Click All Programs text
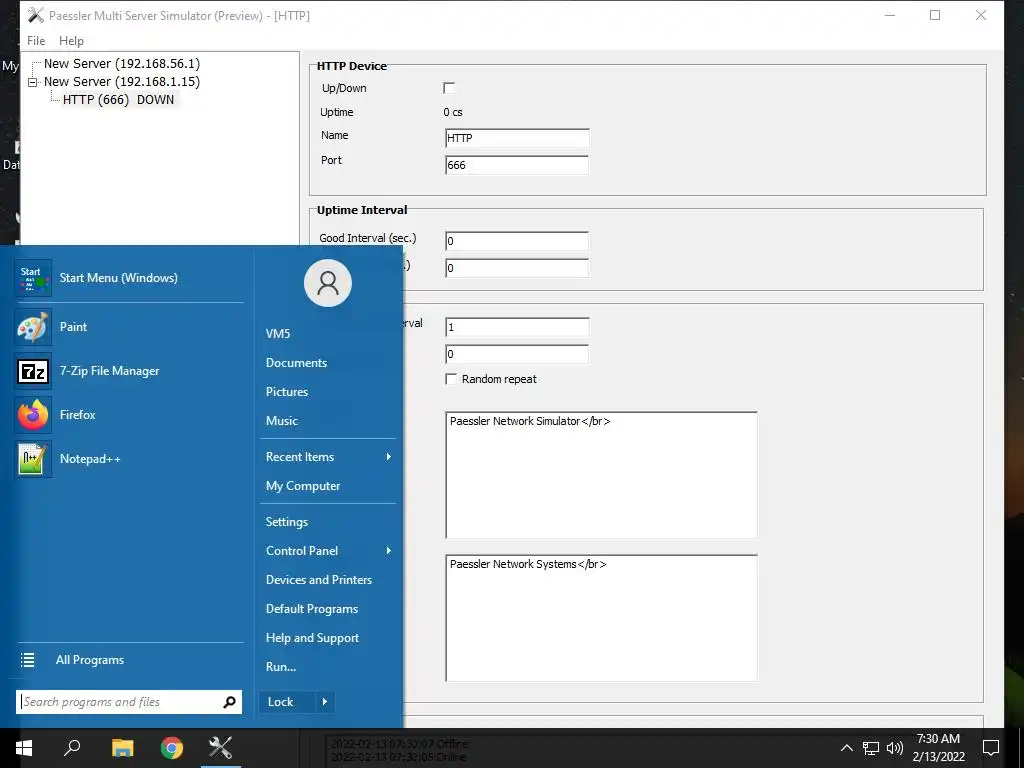Image resolution: width=1024 pixels, height=768 pixels. click(x=89, y=660)
